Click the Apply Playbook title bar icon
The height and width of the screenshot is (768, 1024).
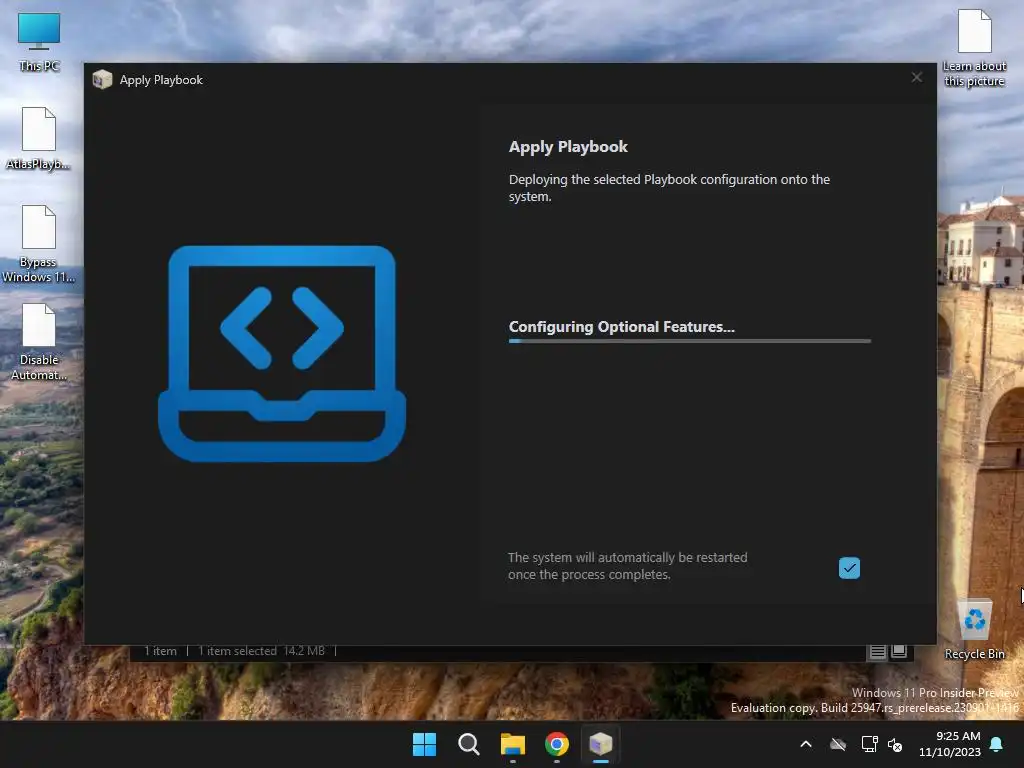tap(103, 80)
